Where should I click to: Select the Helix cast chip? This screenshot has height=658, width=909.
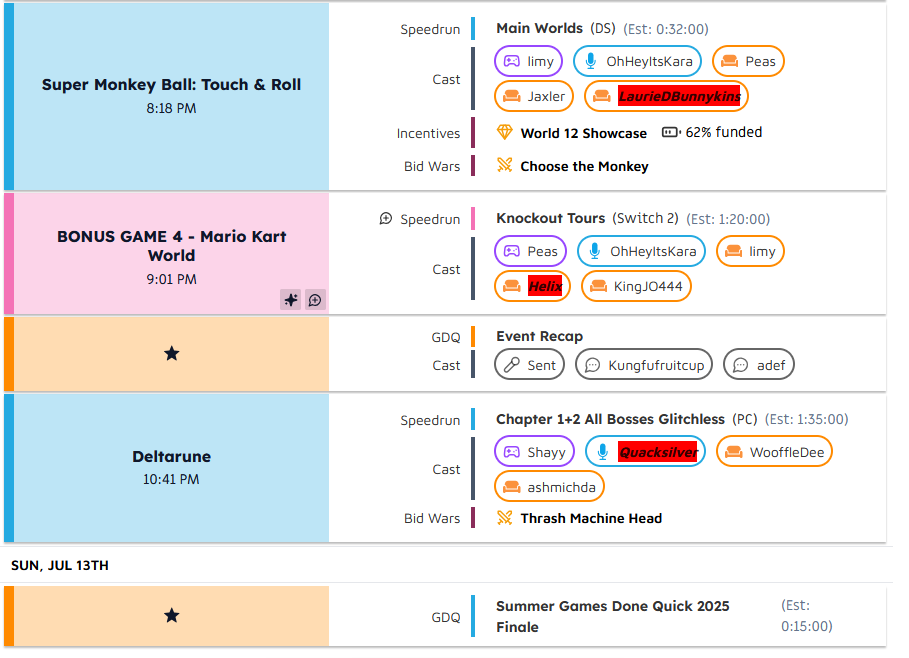tap(532, 286)
